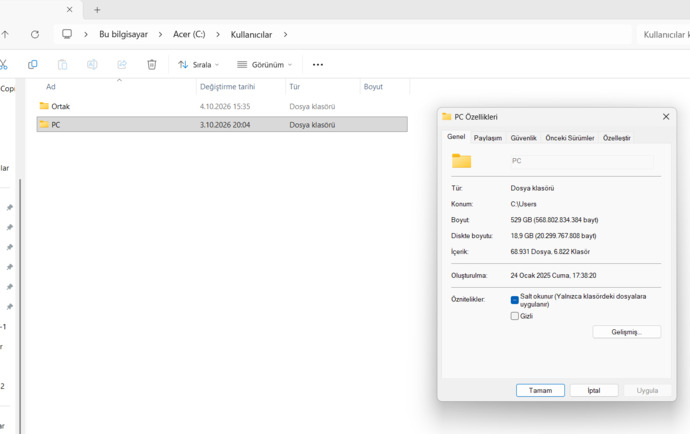Sort by the Boyut column header
The height and width of the screenshot is (434, 690).
click(373, 87)
